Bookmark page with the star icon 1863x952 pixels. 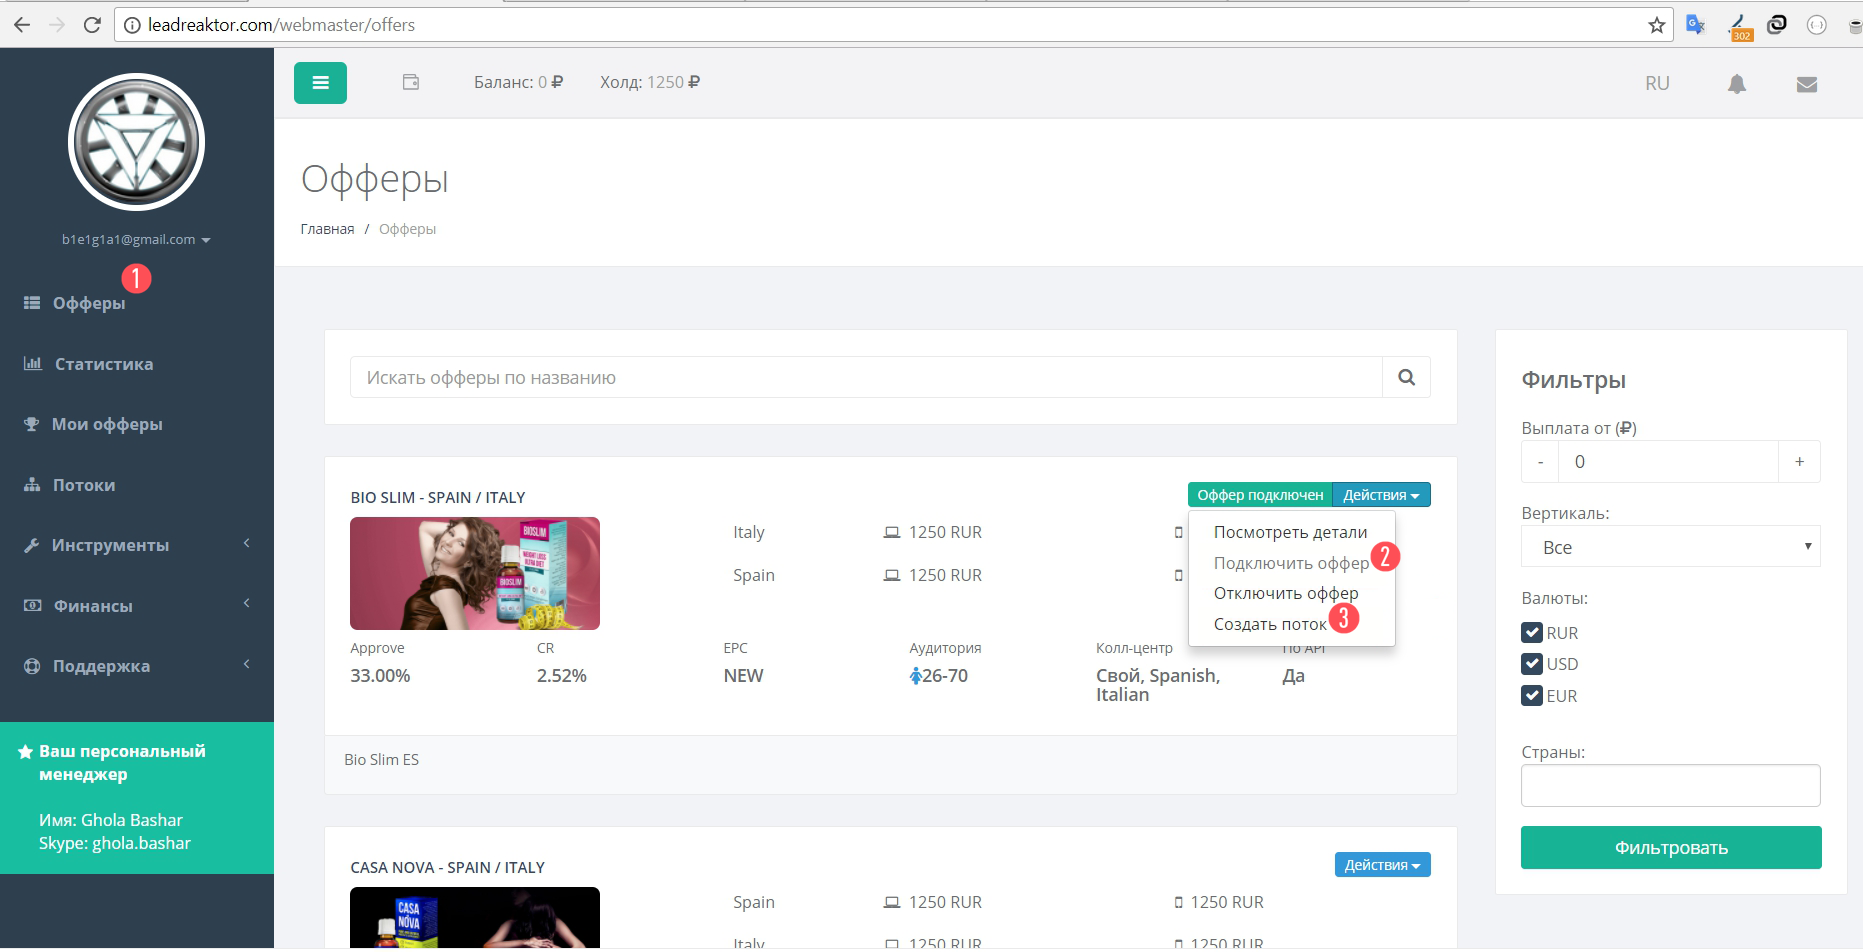pos(1656,25)
